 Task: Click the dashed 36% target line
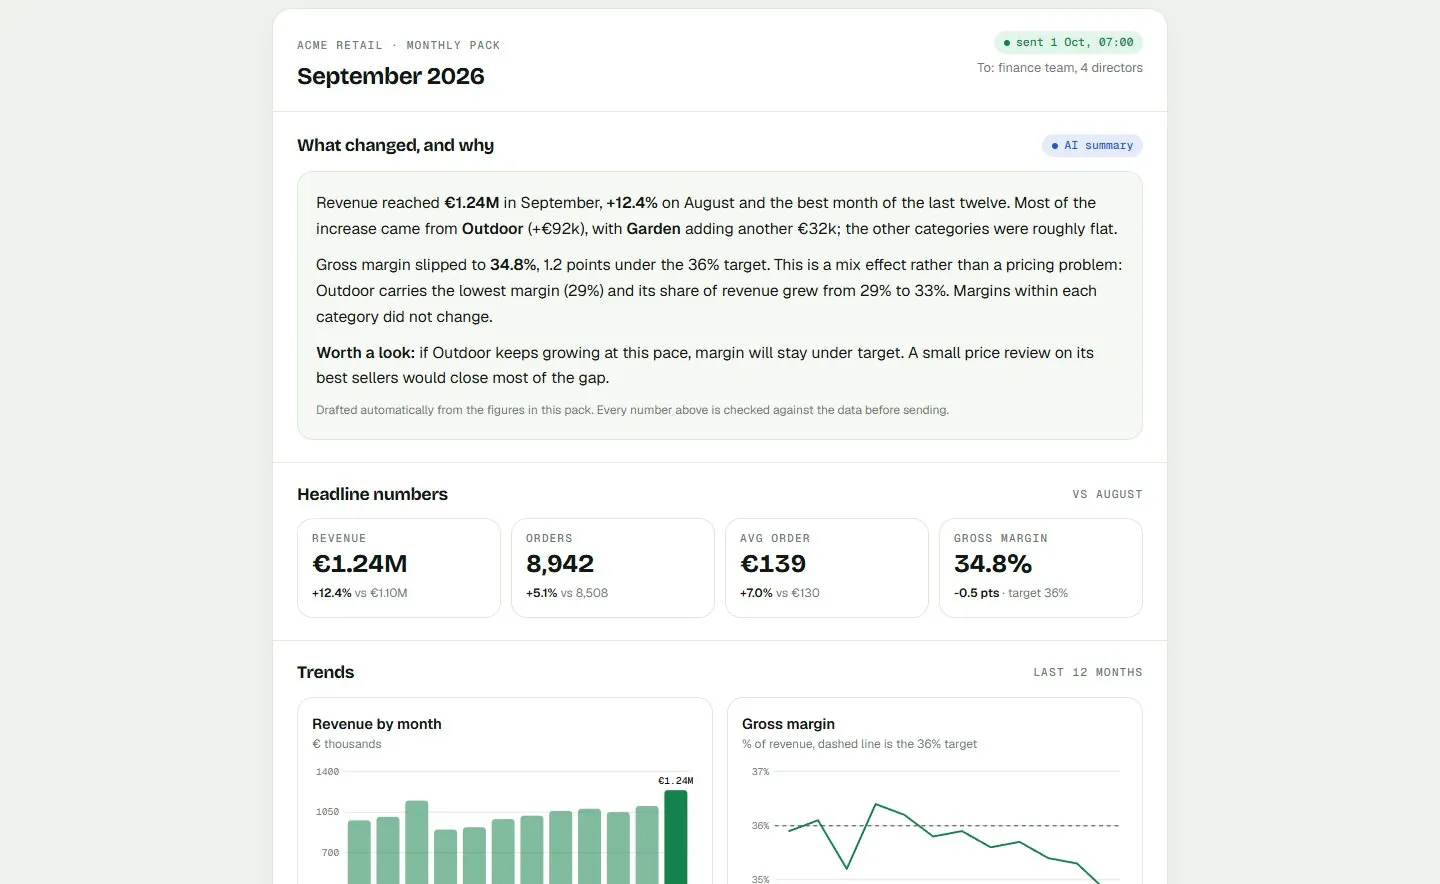[x=946, y=826]
